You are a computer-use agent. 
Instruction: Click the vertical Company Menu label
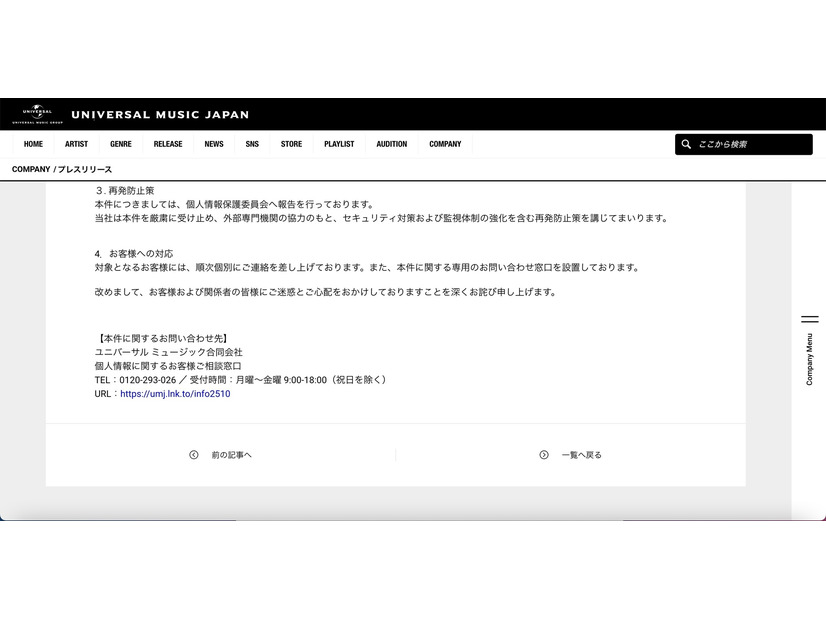810,359
